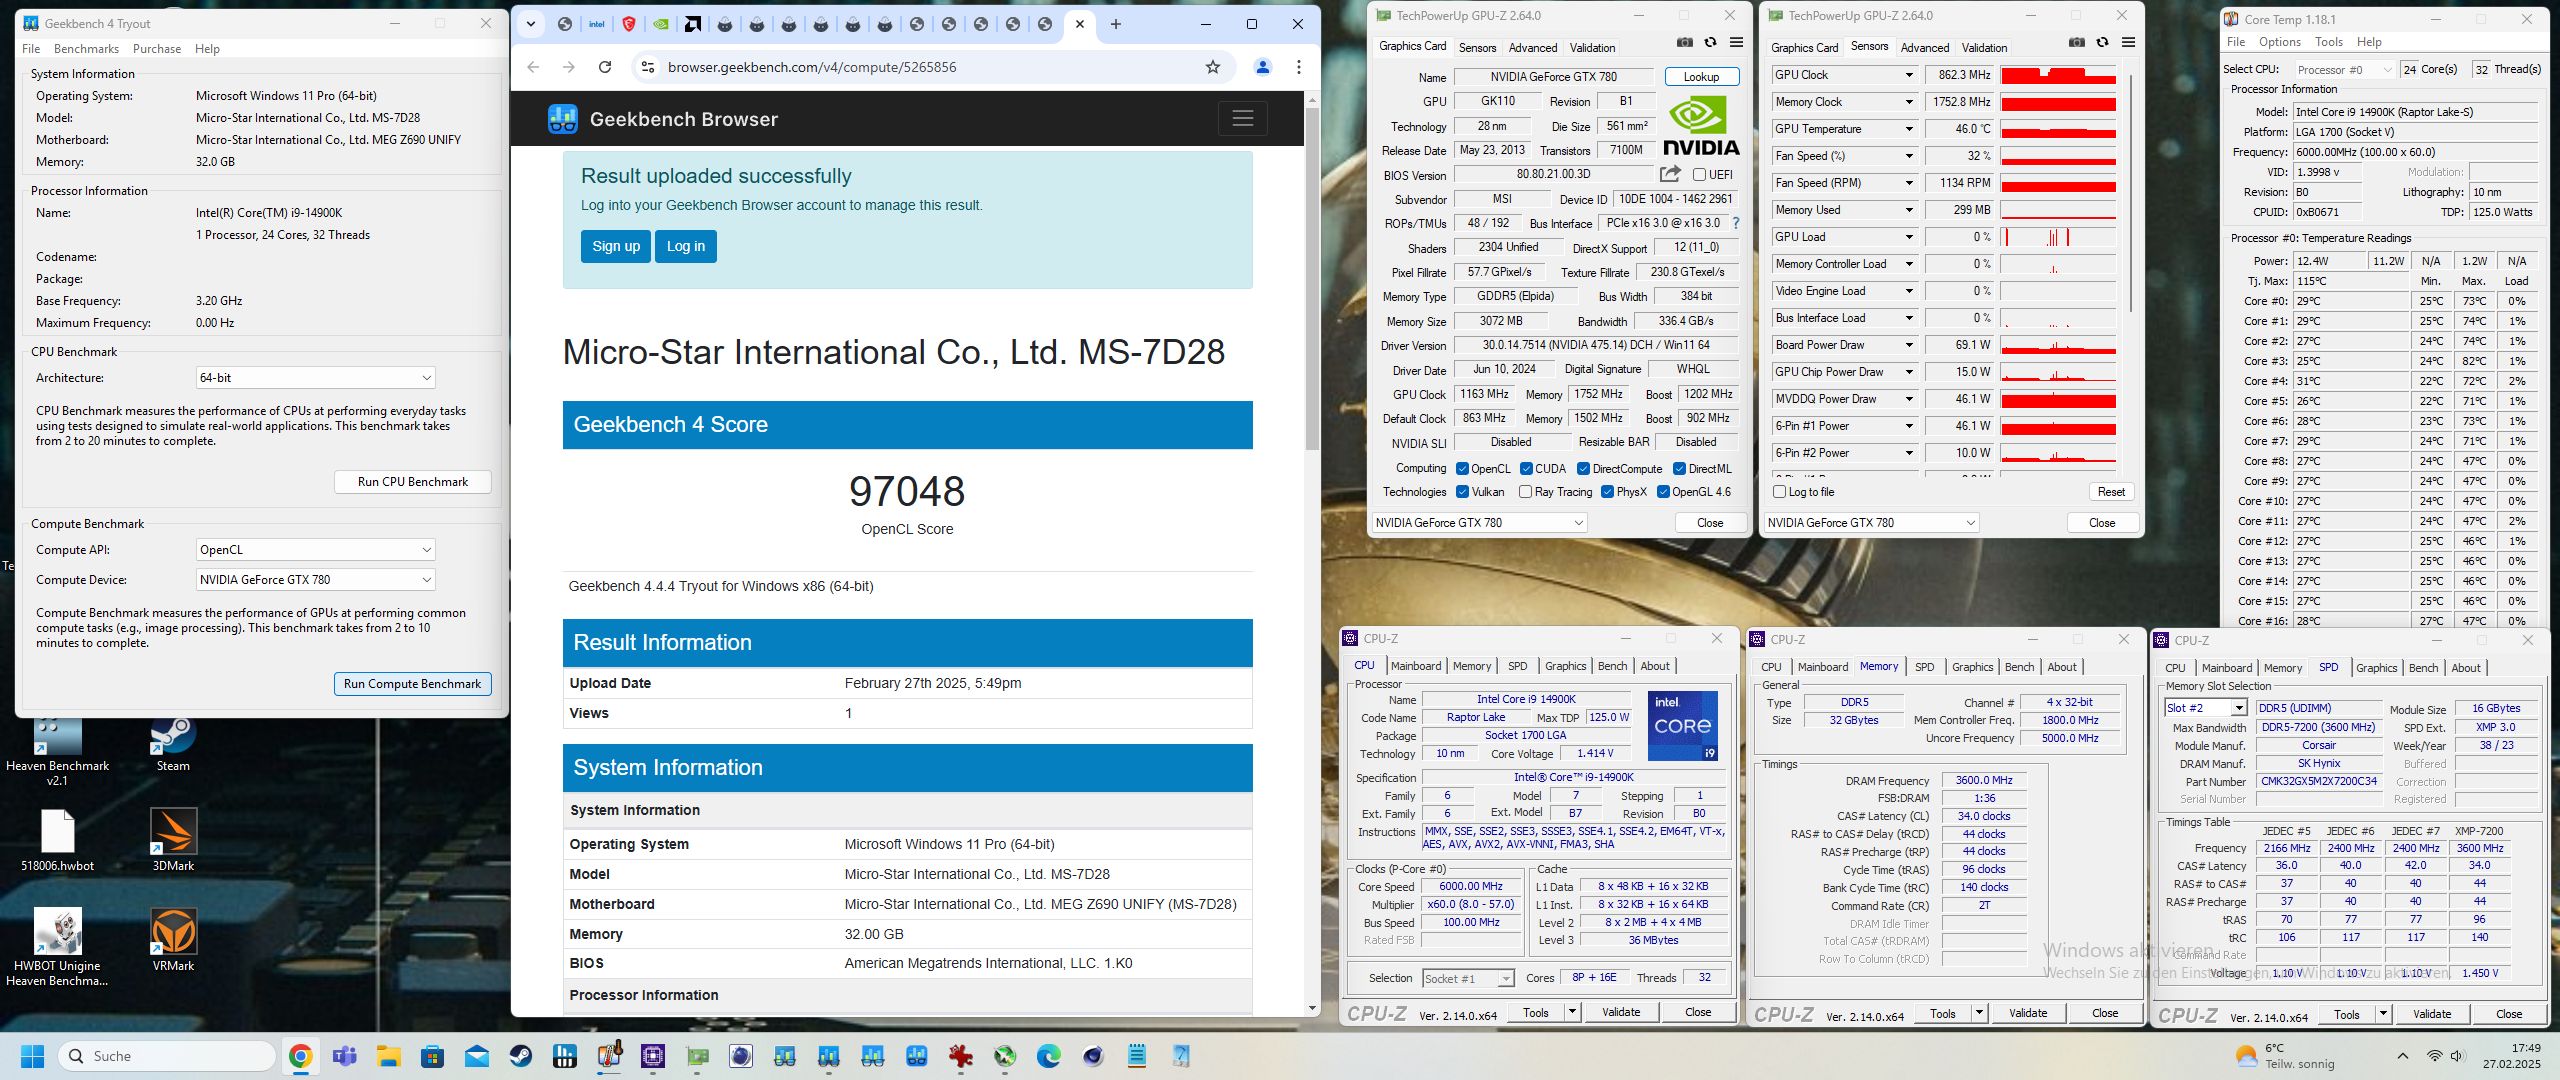Click the Bus Interface question mark icon
2560x1080 pixels.
pos(1736,223)
